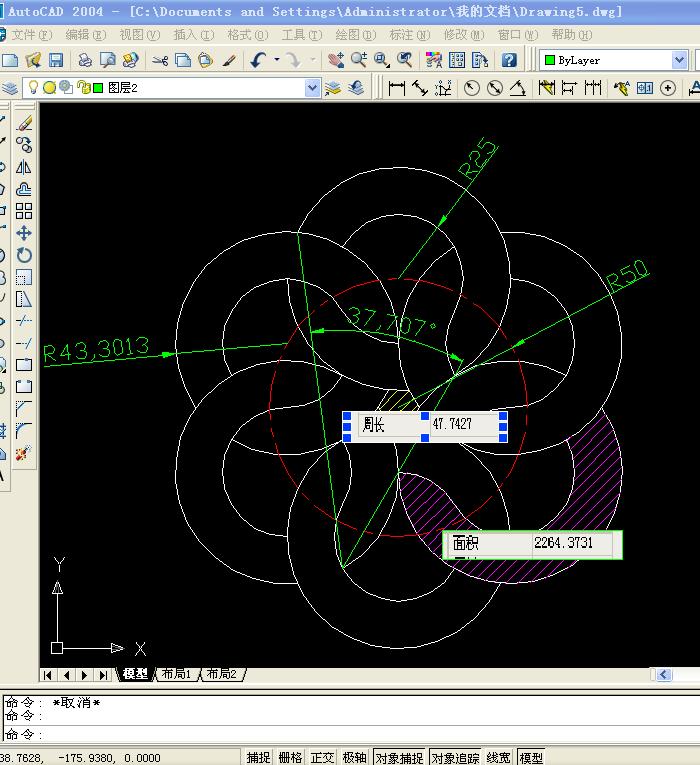The height and width of the screenshot is (765, 700).
Task: Select the Linear dimension tool
Action: coord(396,88)
